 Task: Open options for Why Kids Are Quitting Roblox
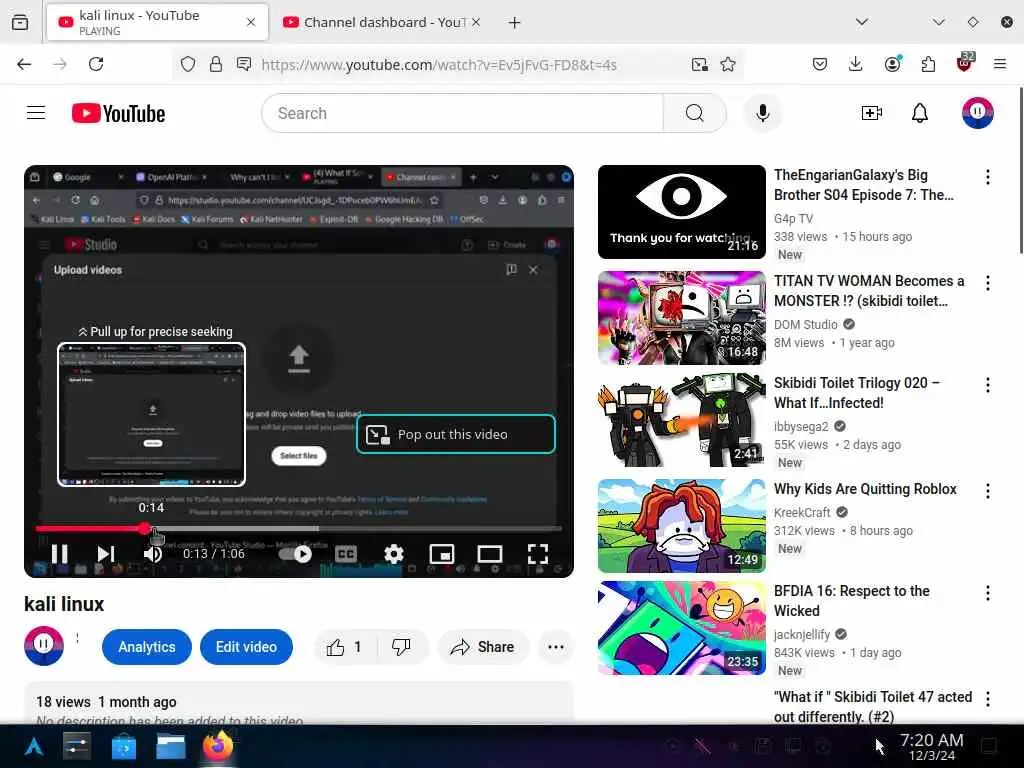pyautogui.click(x=987, y=491)
